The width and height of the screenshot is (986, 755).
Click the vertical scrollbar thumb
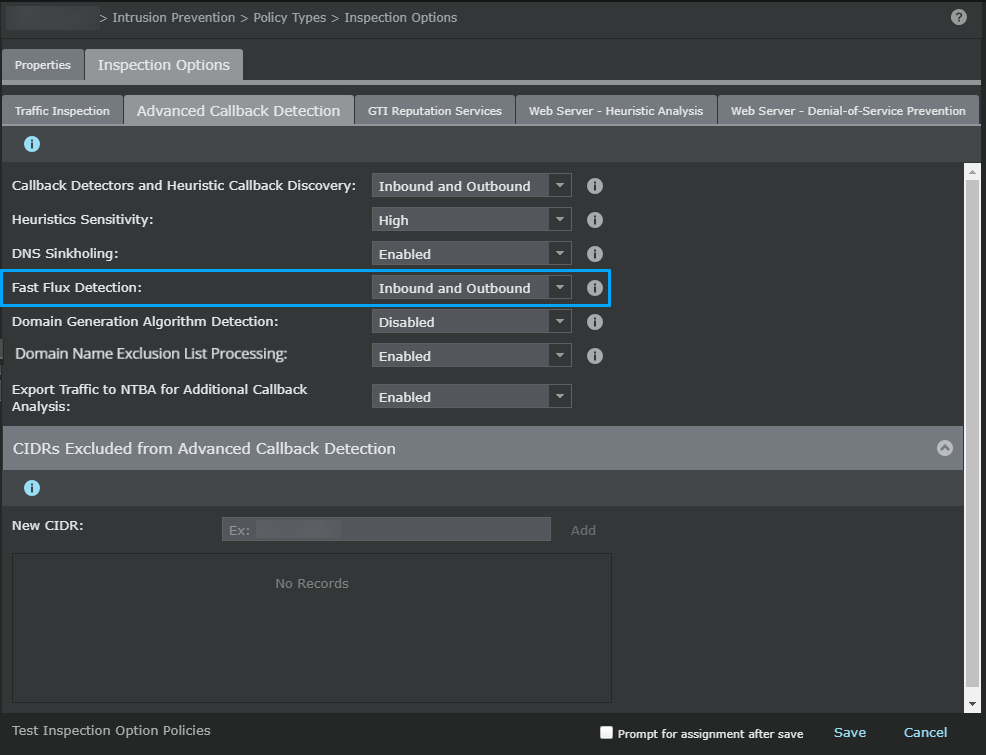coord(972,434)
